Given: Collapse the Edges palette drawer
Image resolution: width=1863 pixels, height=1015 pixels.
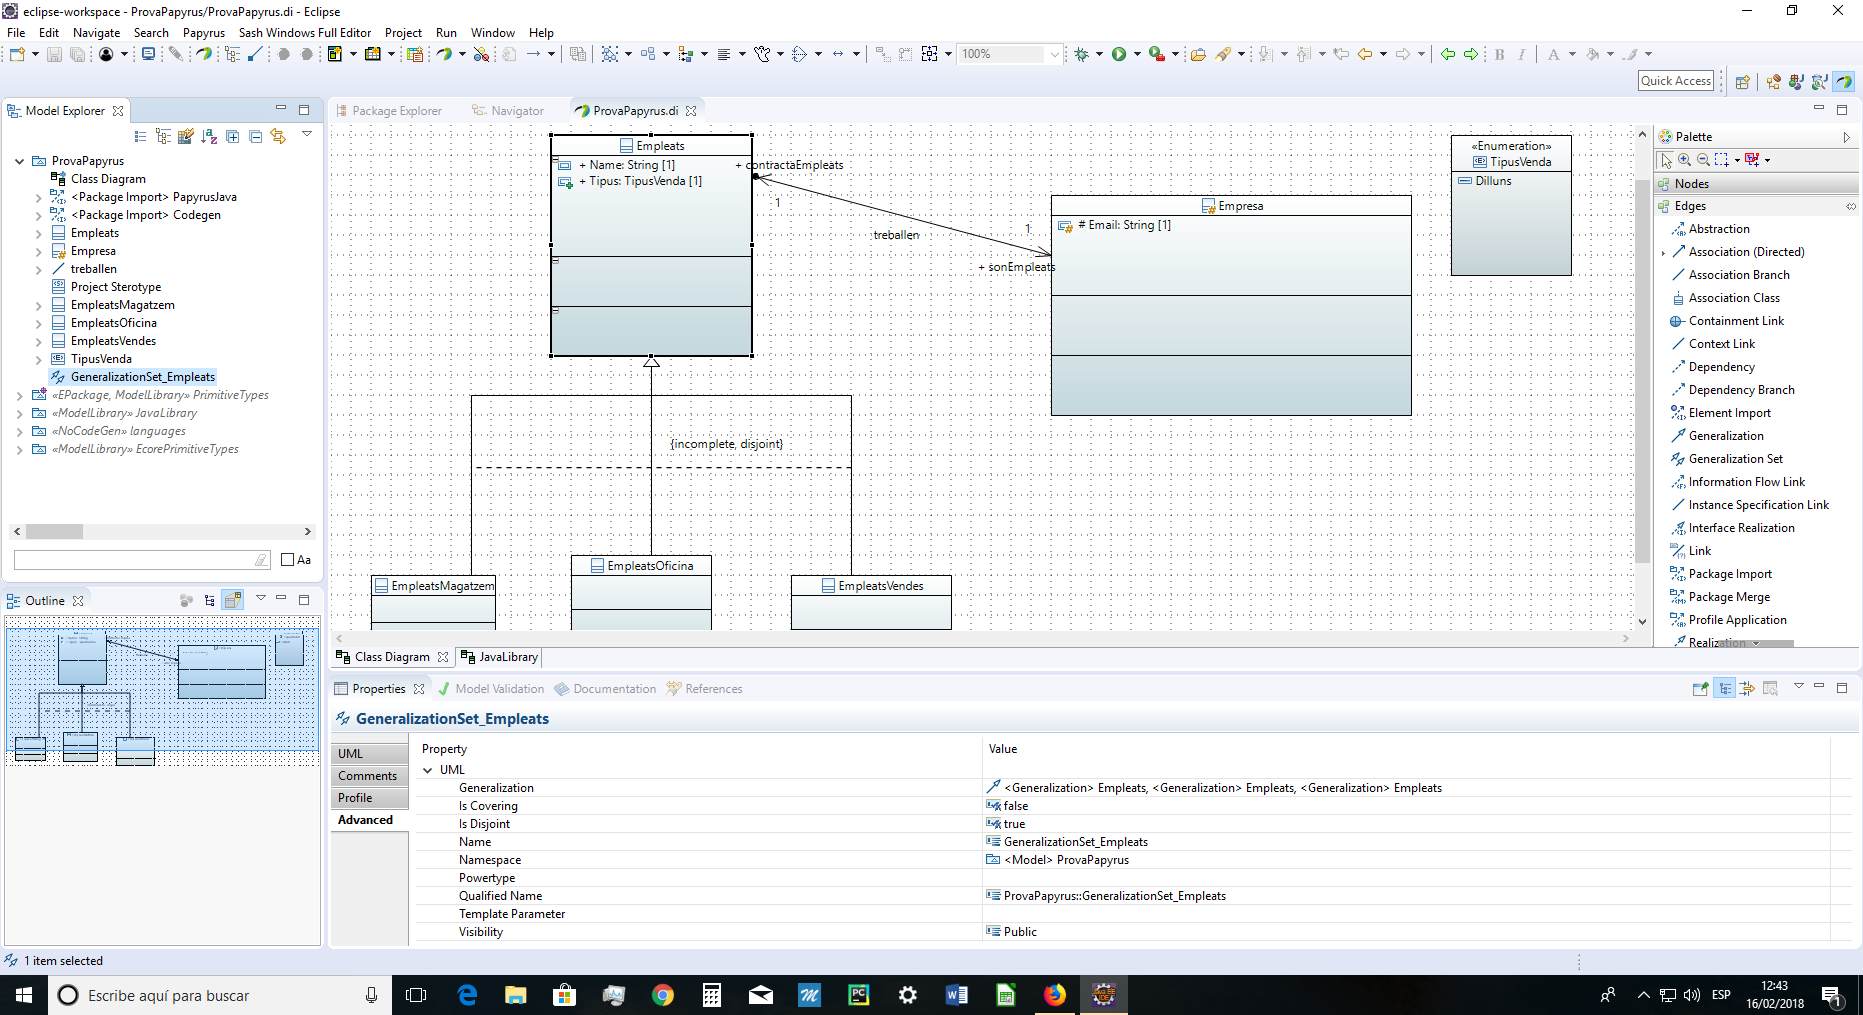Looking at the screenshot, I should coord(1756,206).
